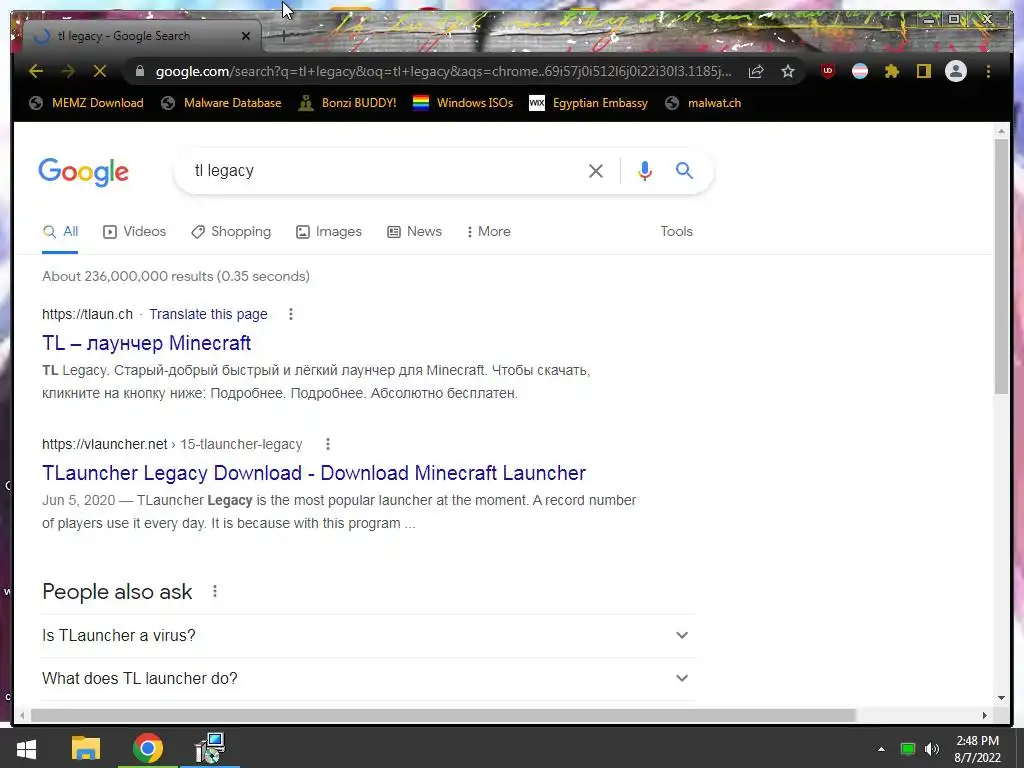Viewport: 1024px width, 768px height.
Task: Click the Chrome taskbar icon
Action: pyautogui.click(x=148, y=748)
